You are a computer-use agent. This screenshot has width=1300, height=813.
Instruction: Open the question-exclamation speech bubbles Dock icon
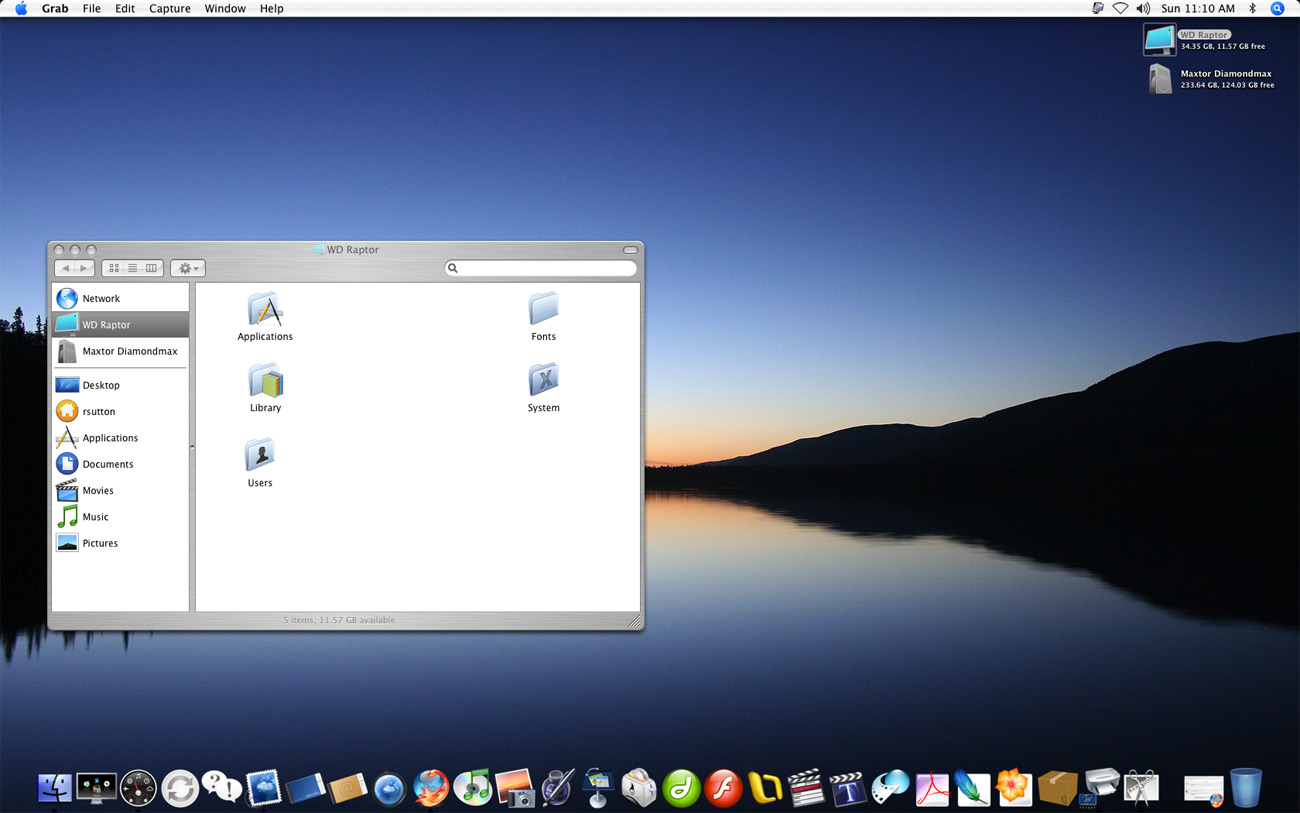tap(221, 787)
